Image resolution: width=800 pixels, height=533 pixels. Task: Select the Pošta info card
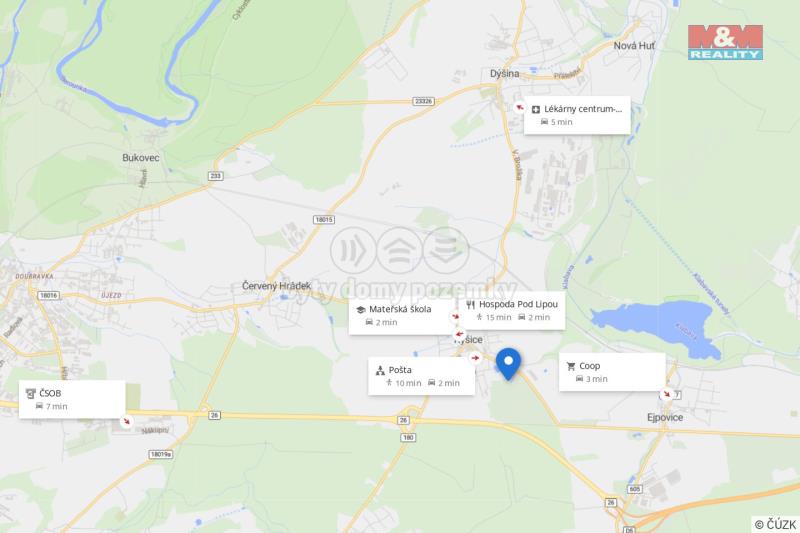[x=421, y=376]
